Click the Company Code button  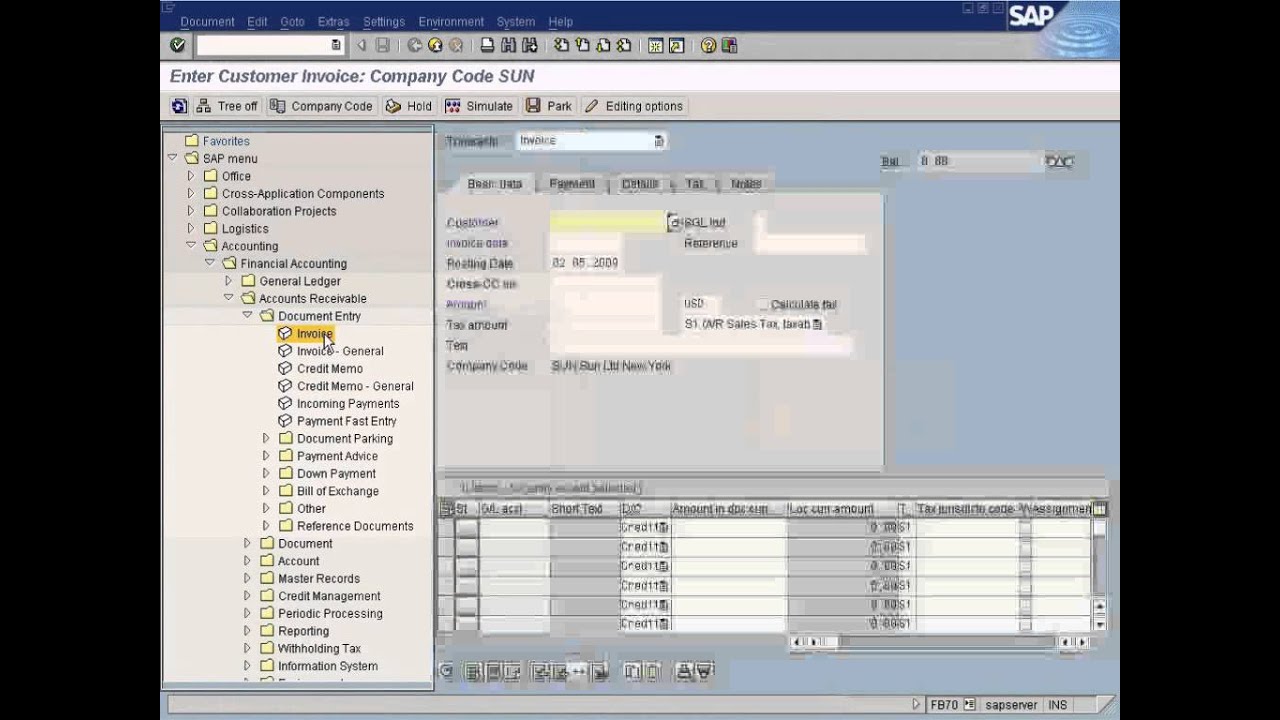coord(321,106)
